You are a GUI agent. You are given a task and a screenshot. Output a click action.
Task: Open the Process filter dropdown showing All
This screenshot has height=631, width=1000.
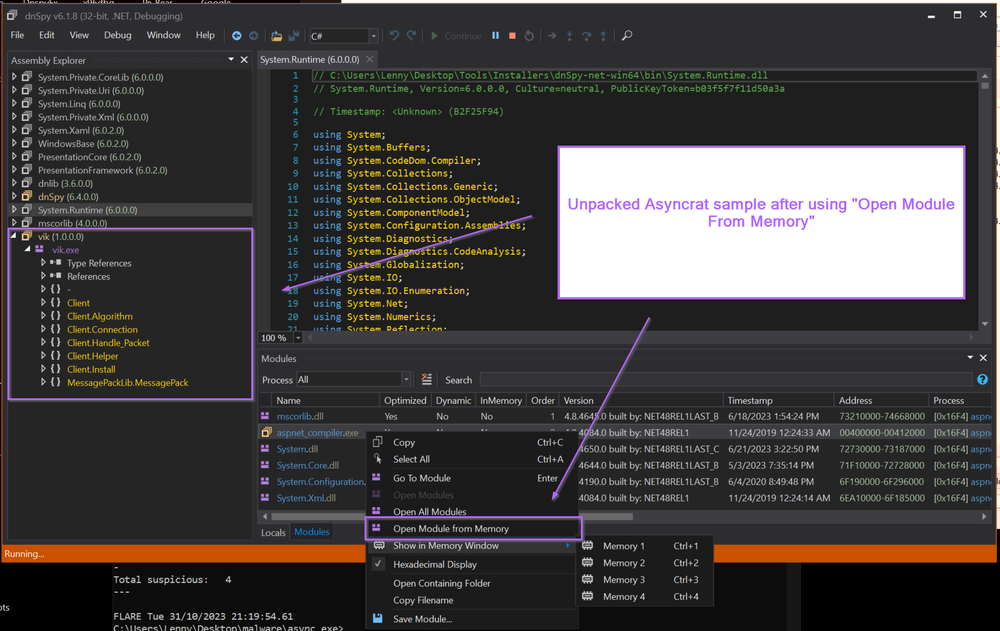pyautogui.click(x=406, y=379)
